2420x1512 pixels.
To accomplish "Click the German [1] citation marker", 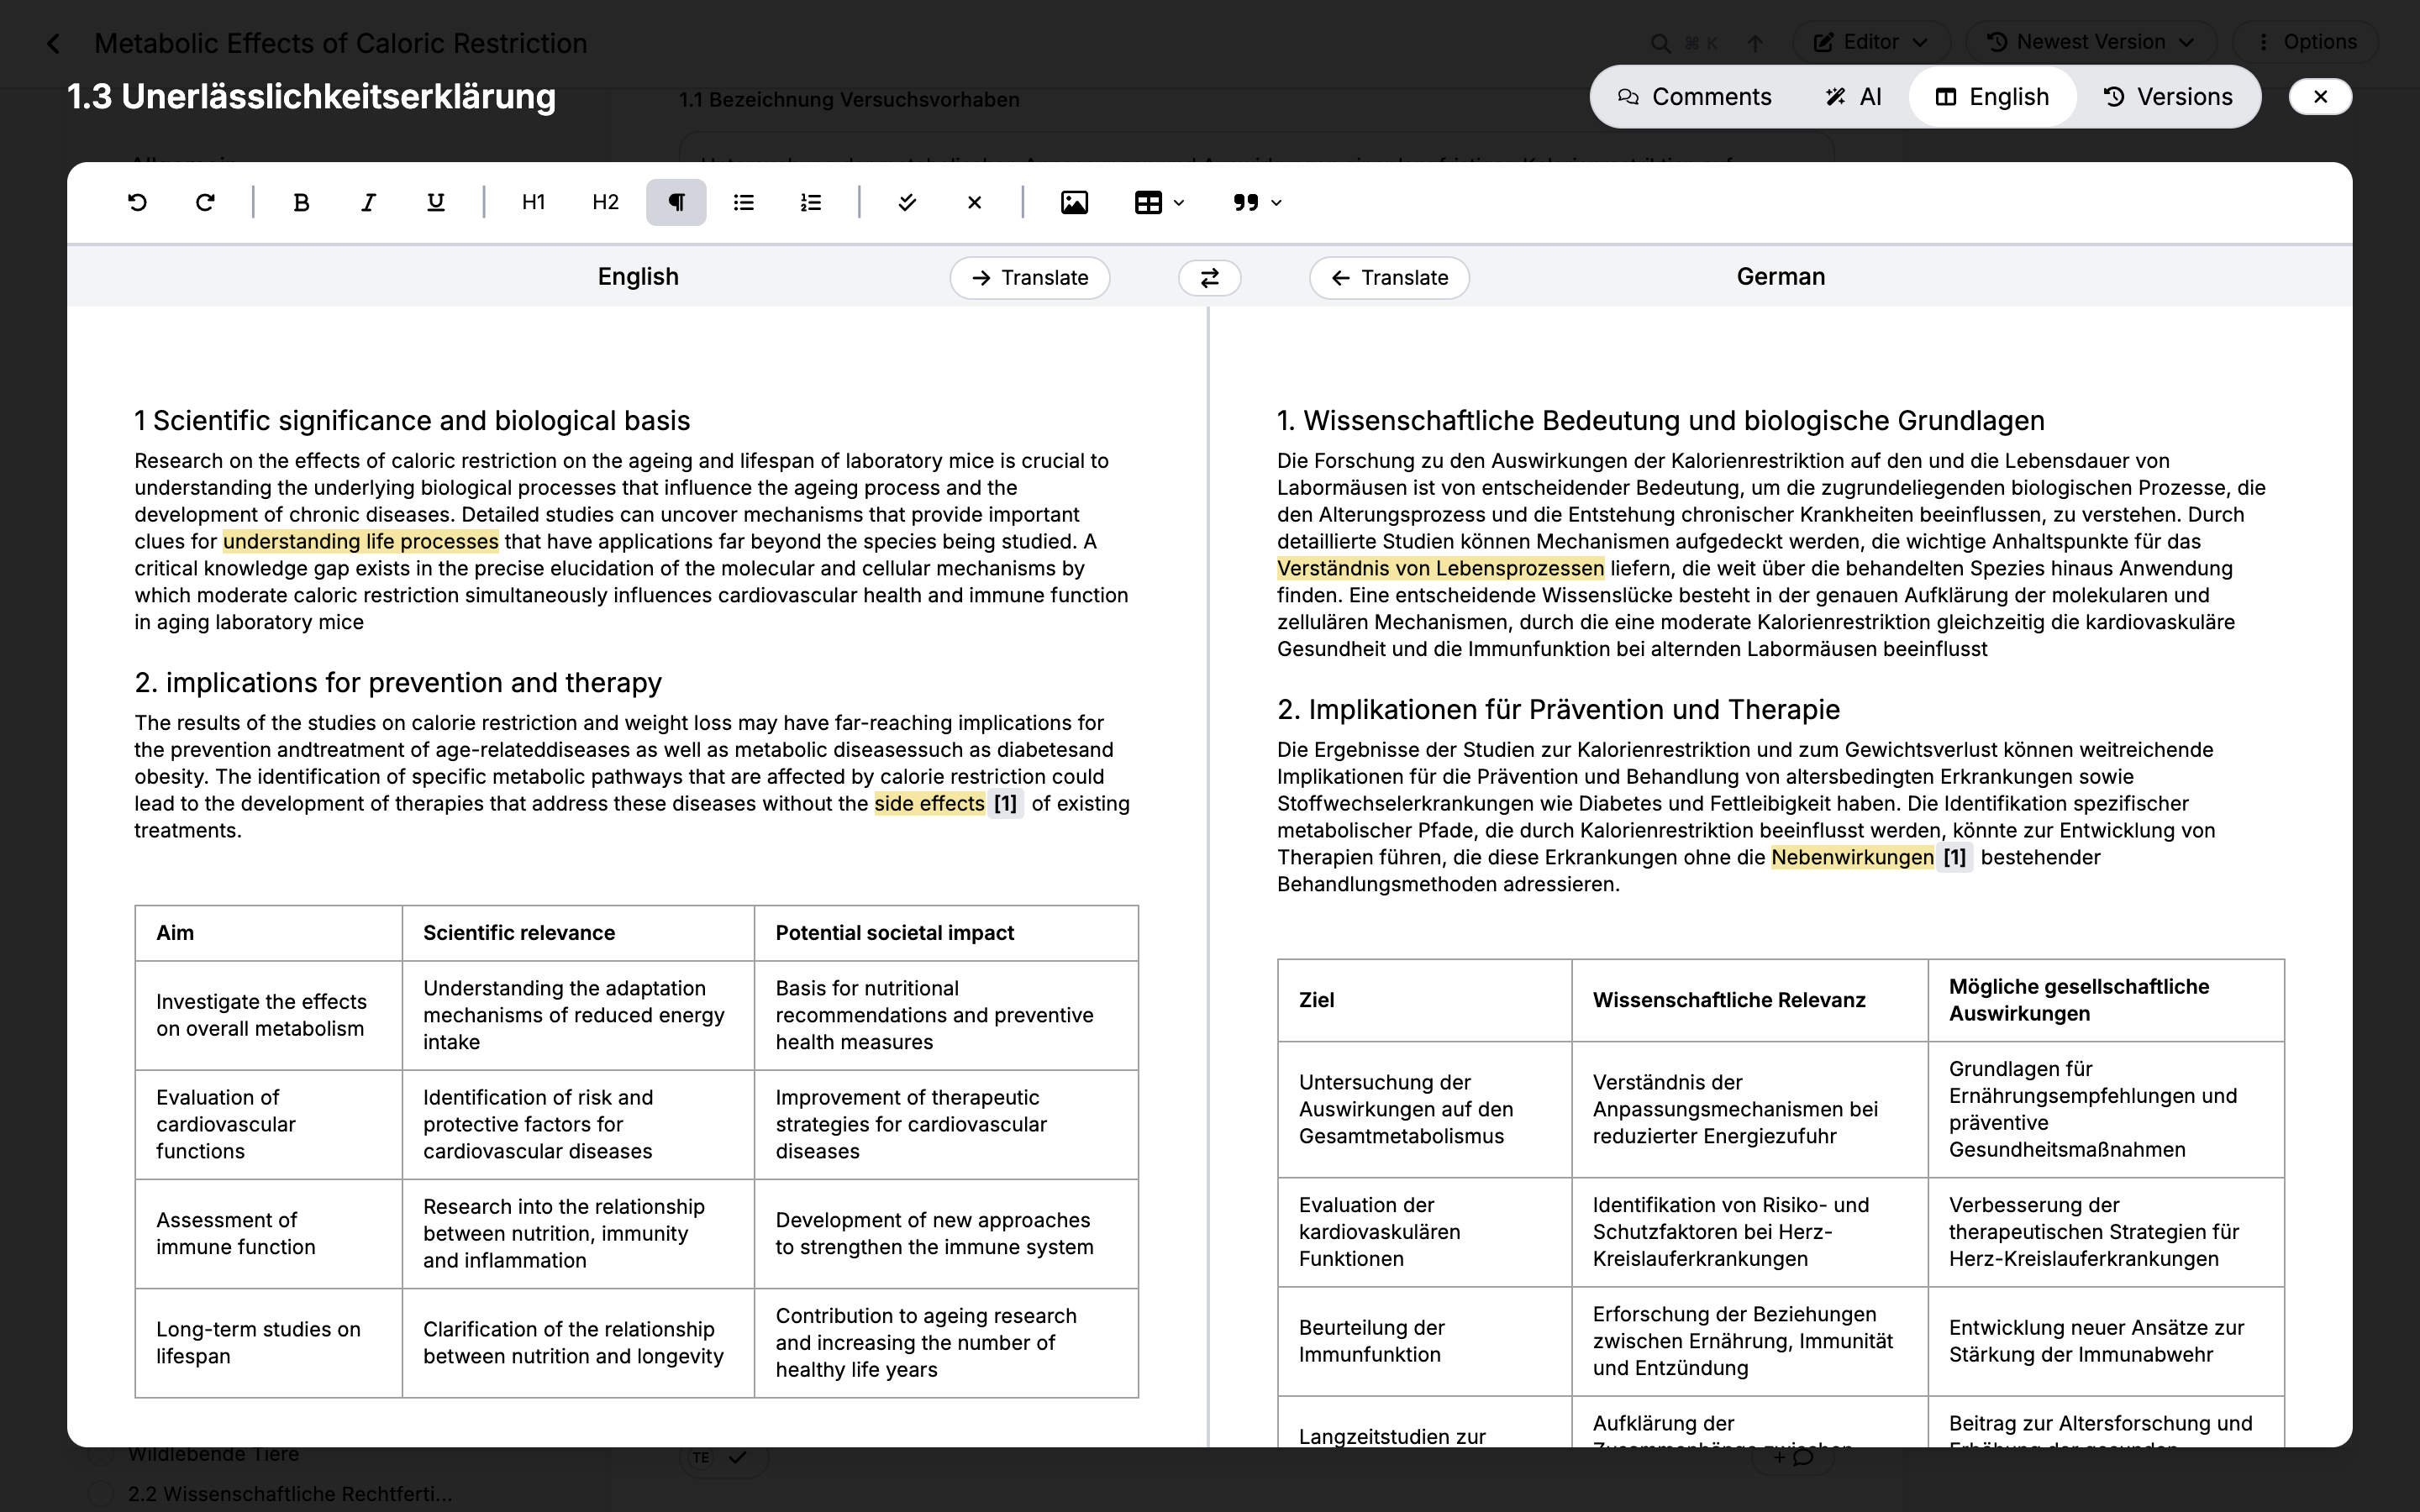I will pyautogui.click(x=1955, y=858).
